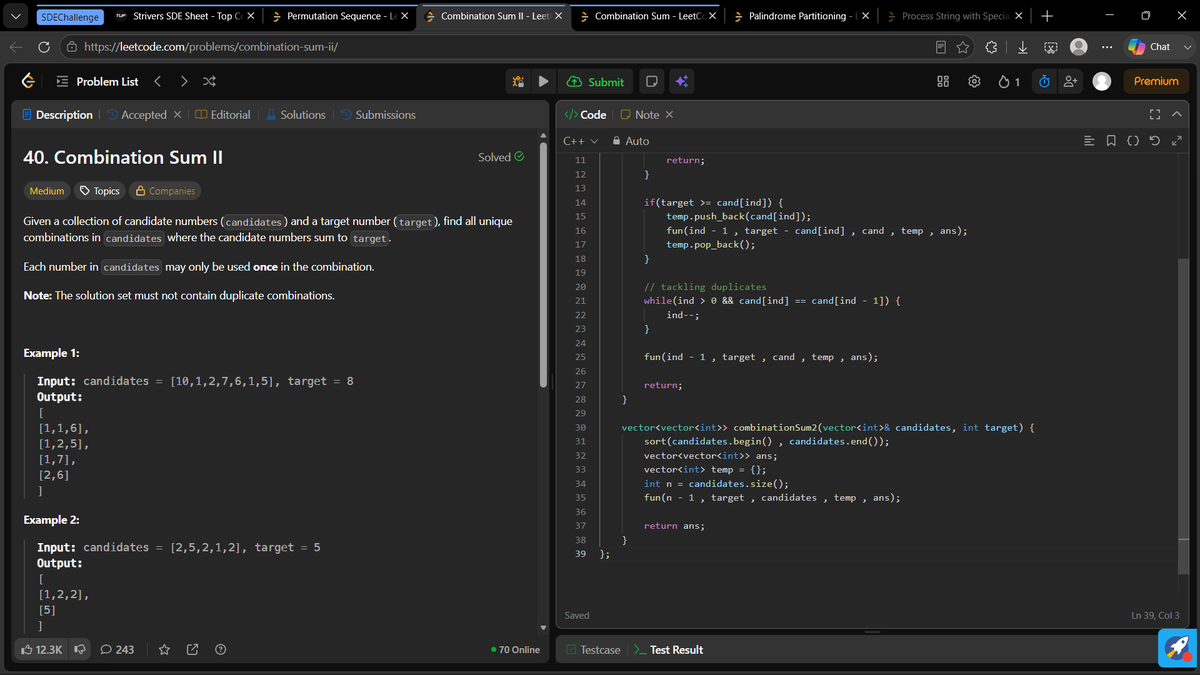The height and width of the screenshot is (675, 1200).
Task: Click the rocket floating icon
Action: click(1177, 648)
